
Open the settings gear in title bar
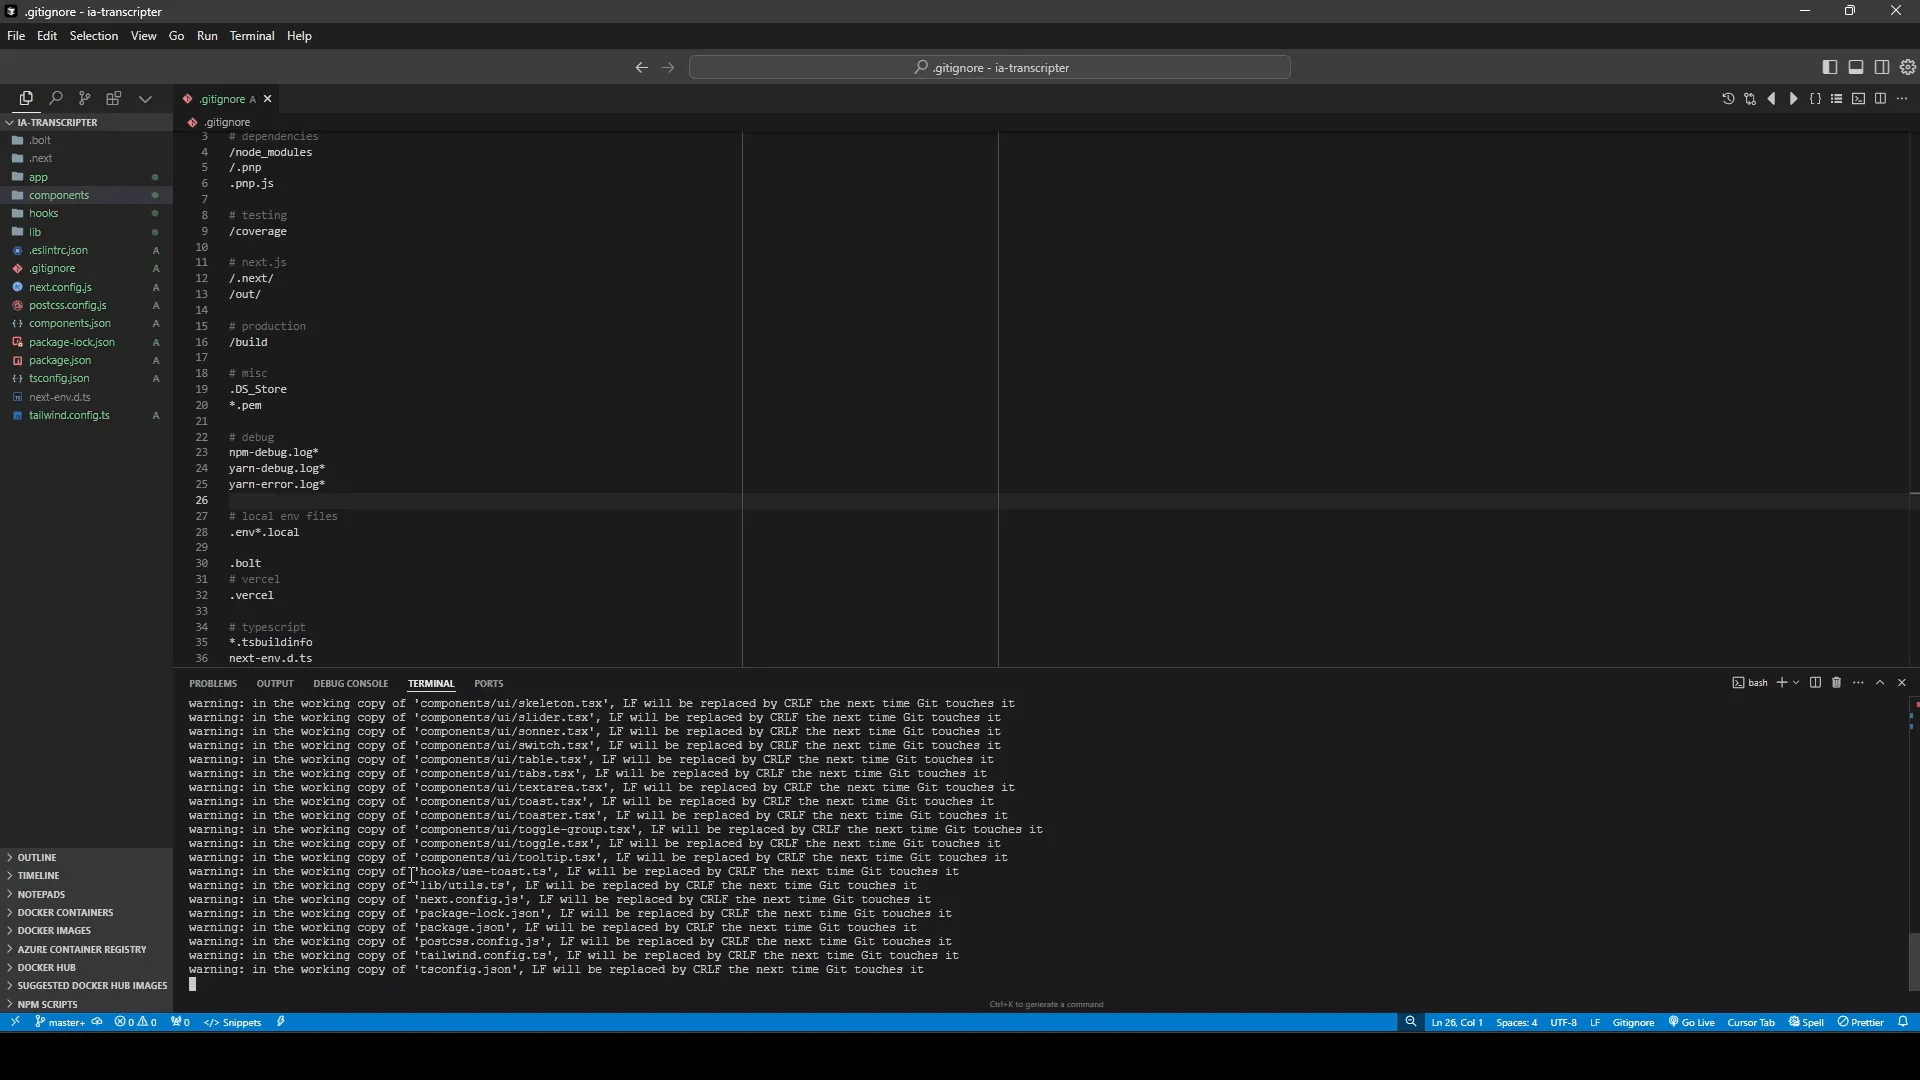point(1908,67)
